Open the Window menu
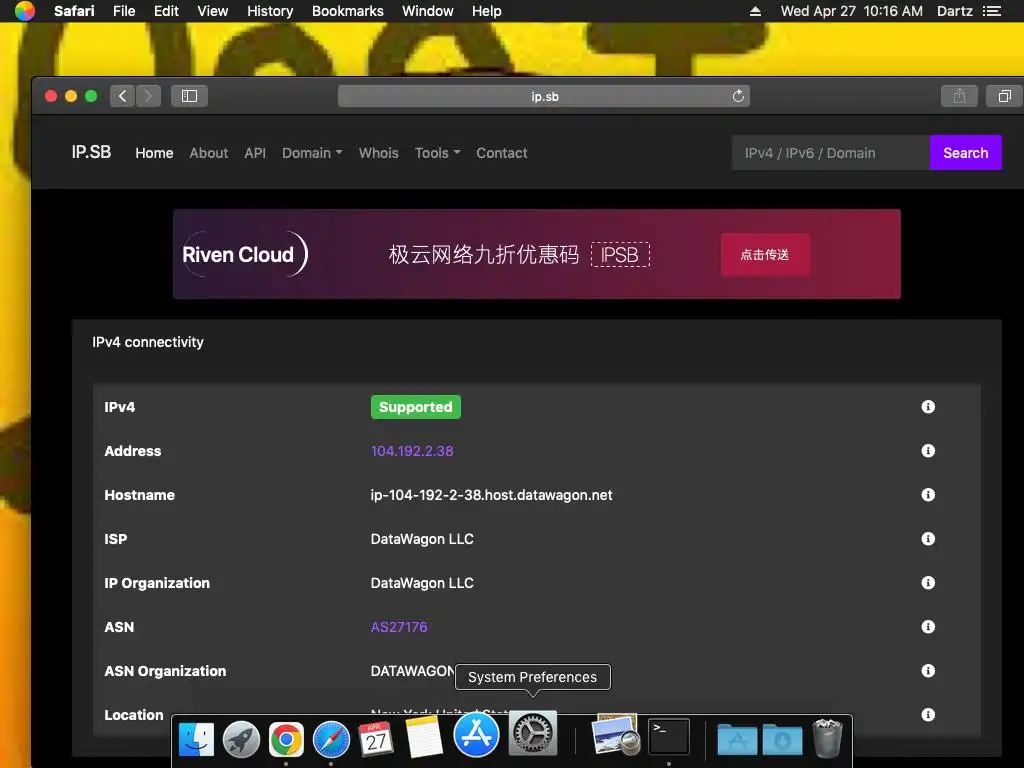The height and width of the screenshot is (768, 1024). tap(428, 11)
